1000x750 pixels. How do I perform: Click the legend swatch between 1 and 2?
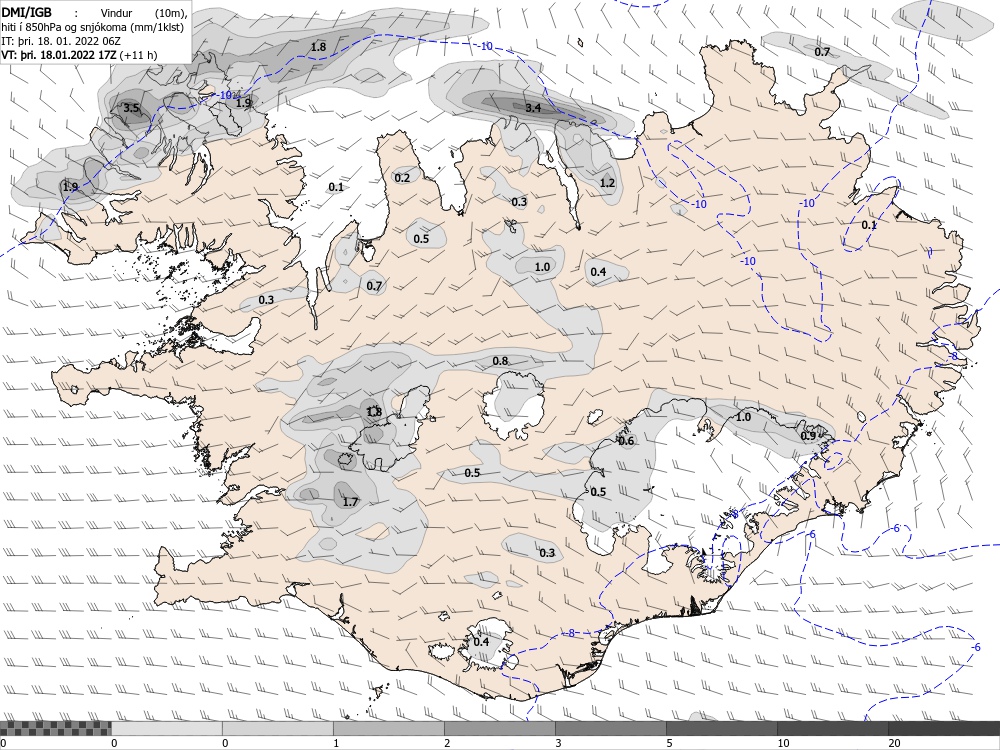coord(388,728)
